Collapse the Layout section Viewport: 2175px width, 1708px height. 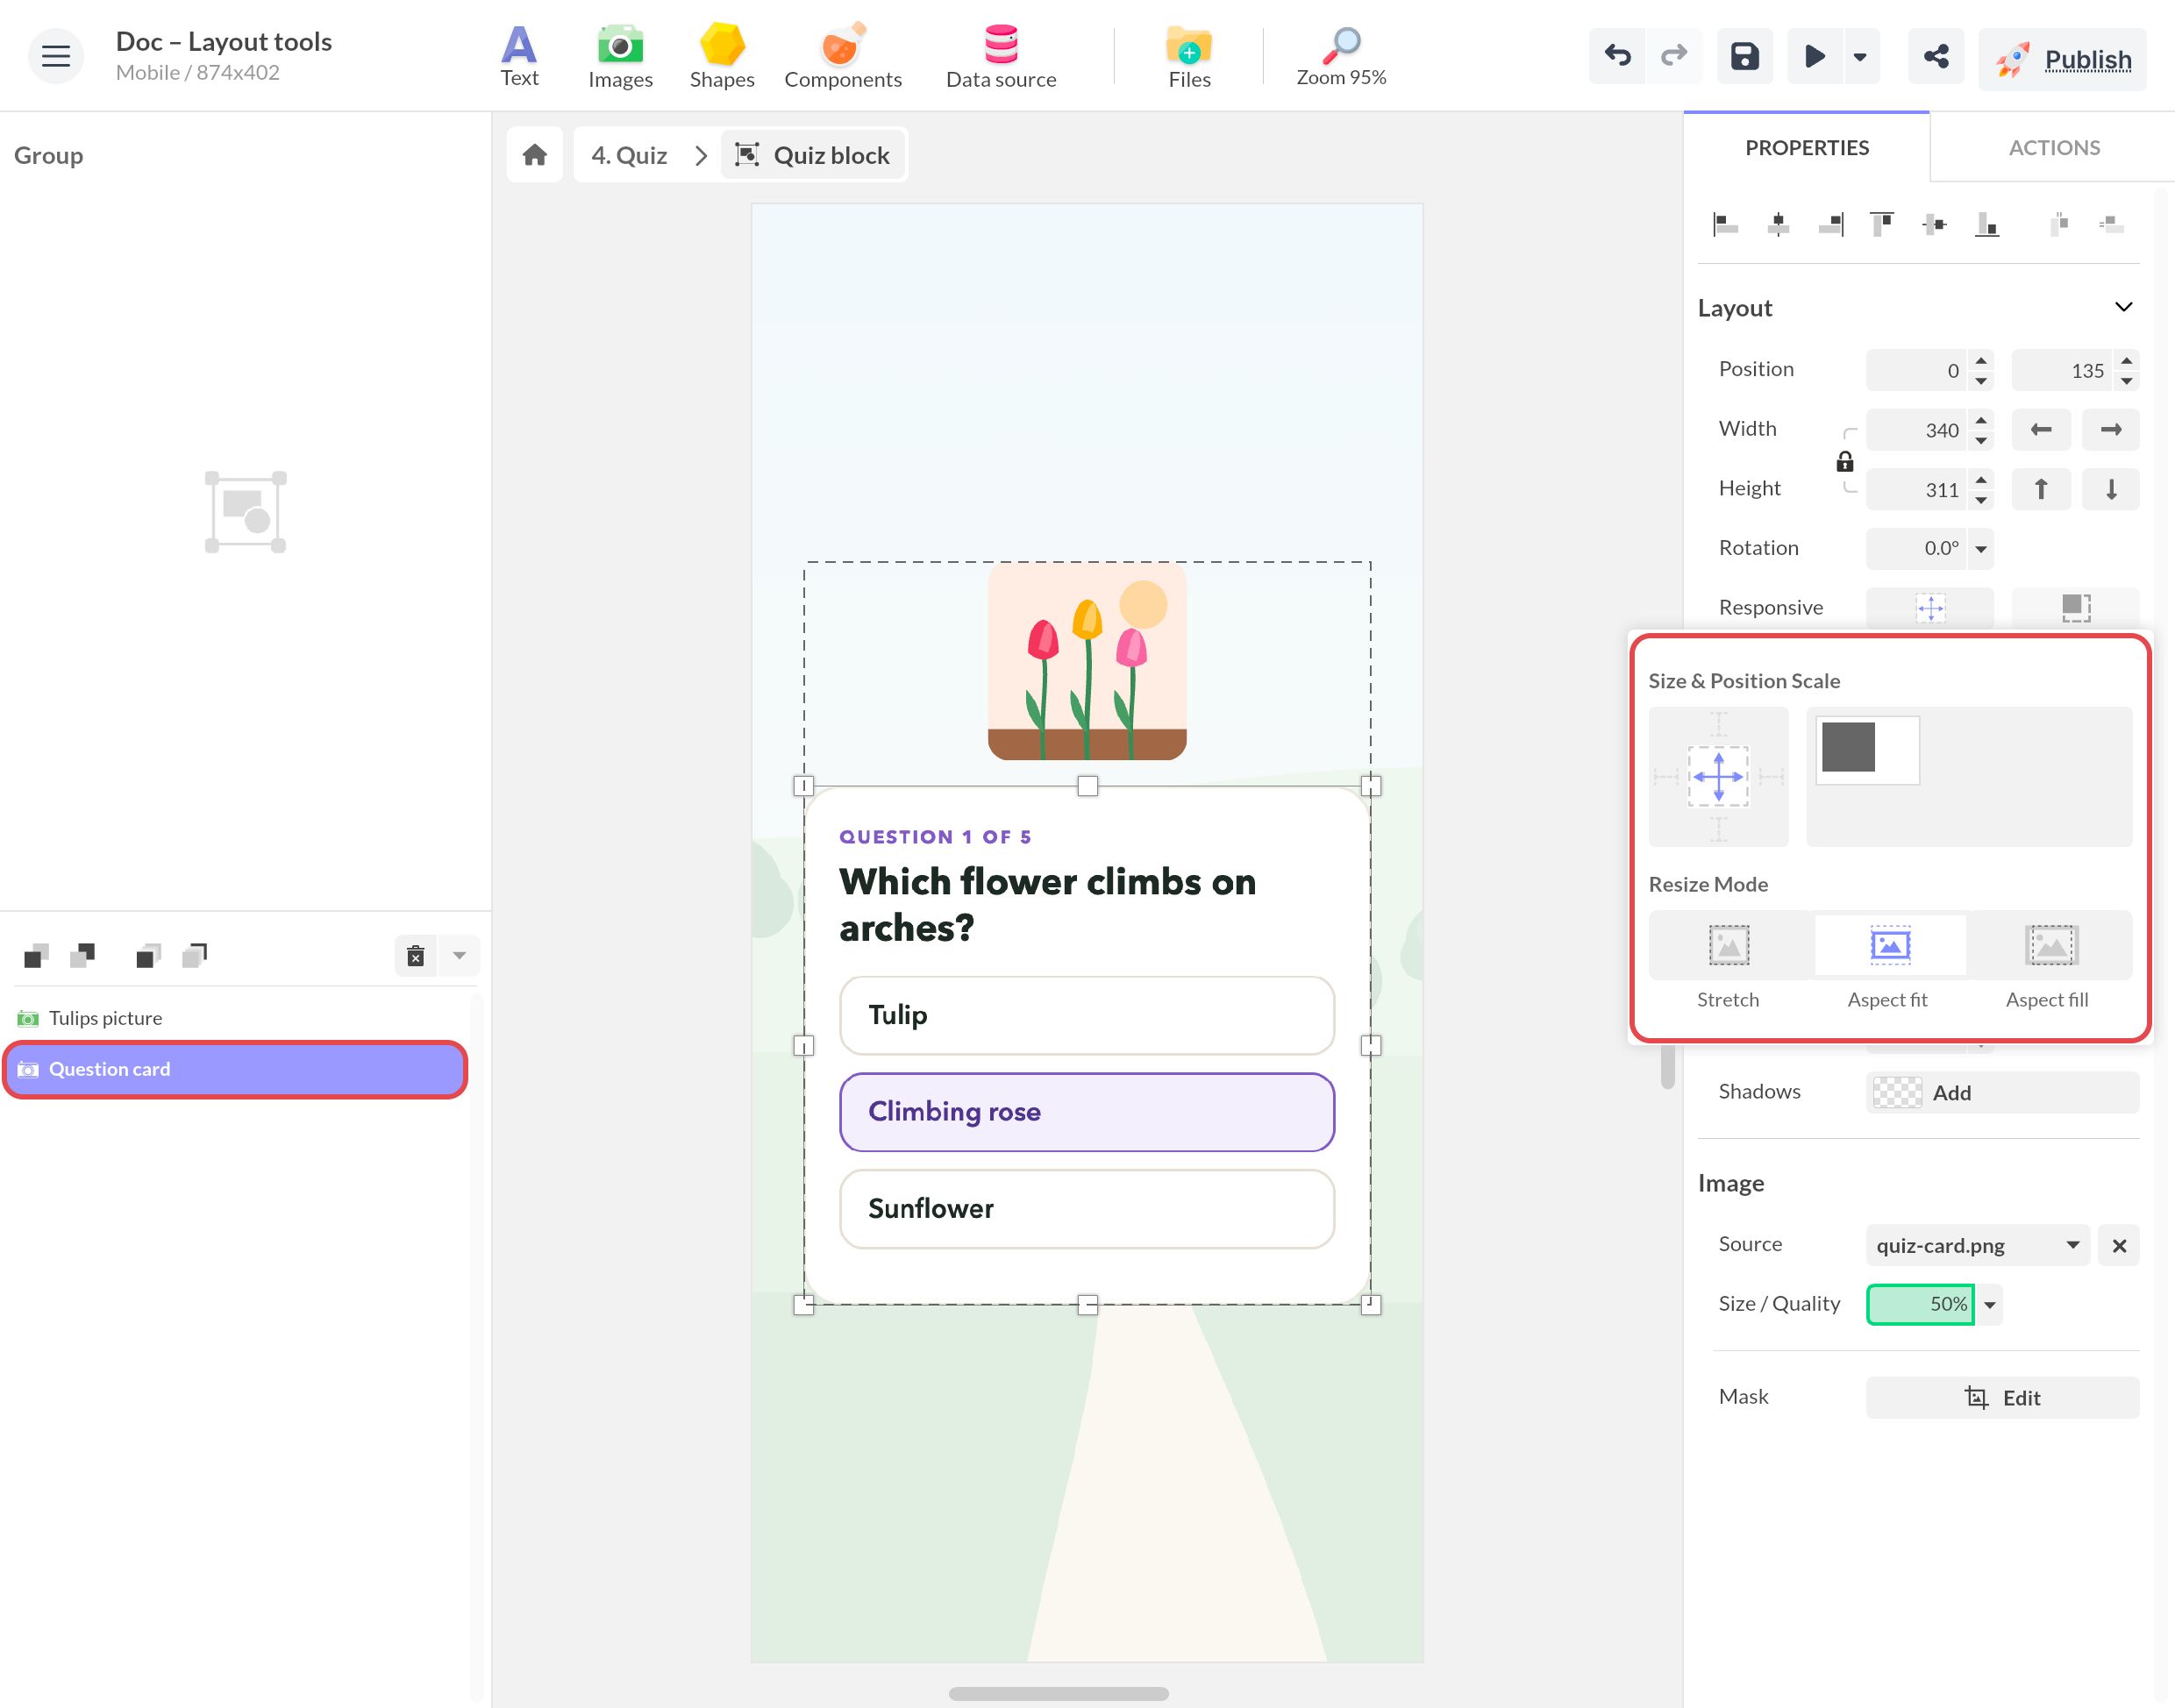(2123, 307)
